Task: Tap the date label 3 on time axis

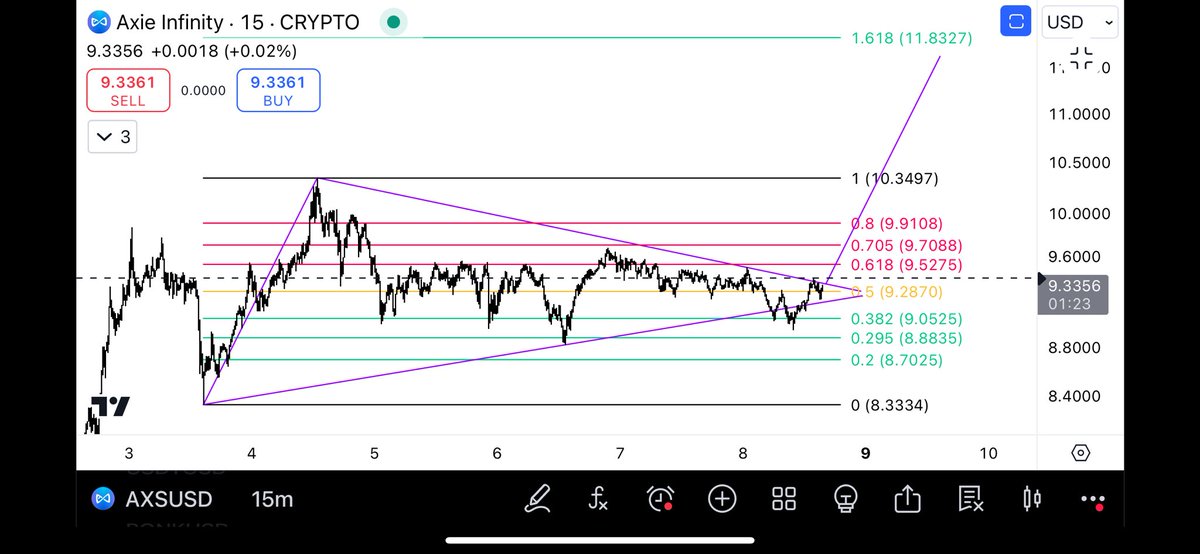Action: (129, 453)
